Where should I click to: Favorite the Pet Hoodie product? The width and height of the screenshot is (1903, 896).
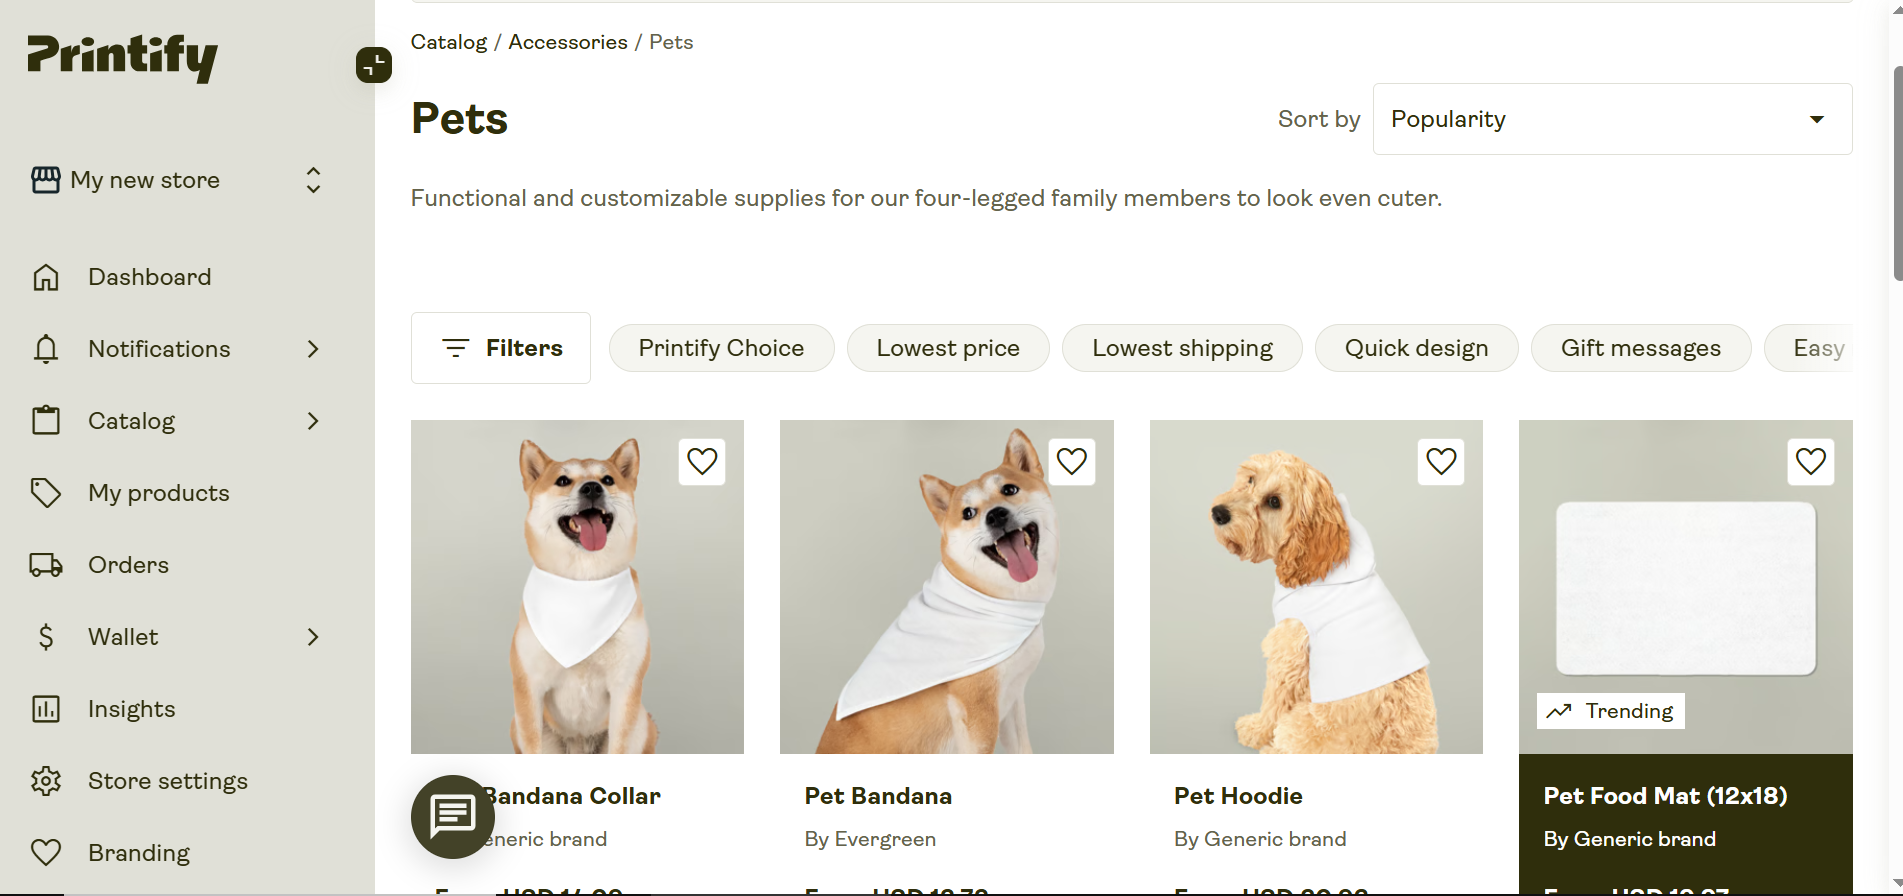point(1440,461)
